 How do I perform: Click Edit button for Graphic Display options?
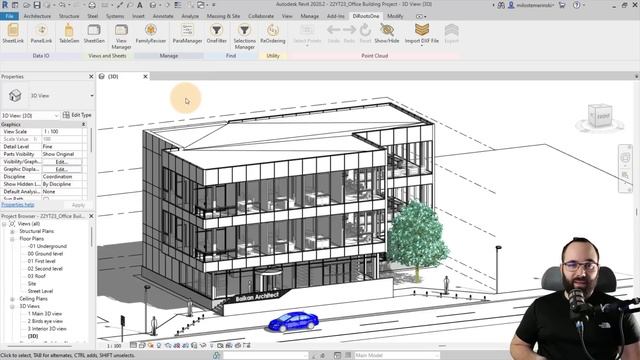click(62, 169)
